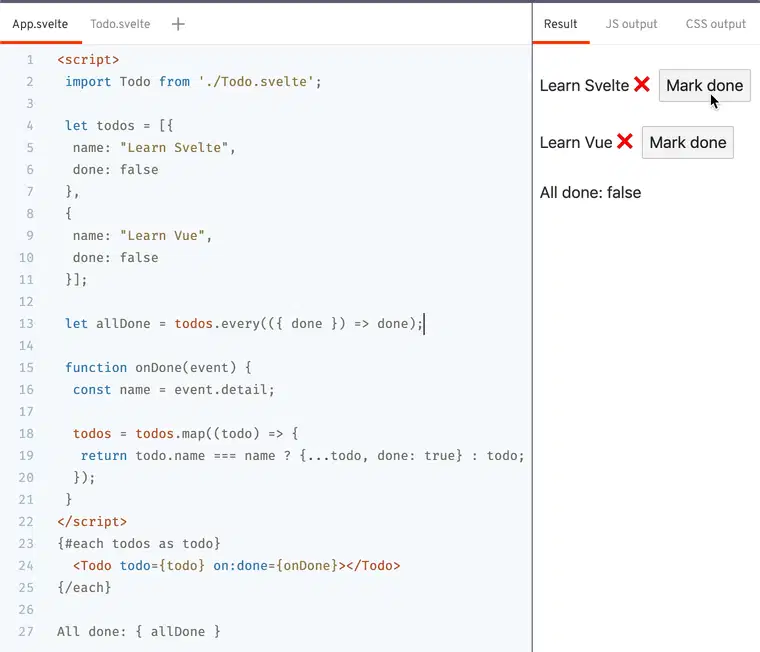
Task: Click the "Learn Svelte" string in code
Action: [x=174, y=147]
